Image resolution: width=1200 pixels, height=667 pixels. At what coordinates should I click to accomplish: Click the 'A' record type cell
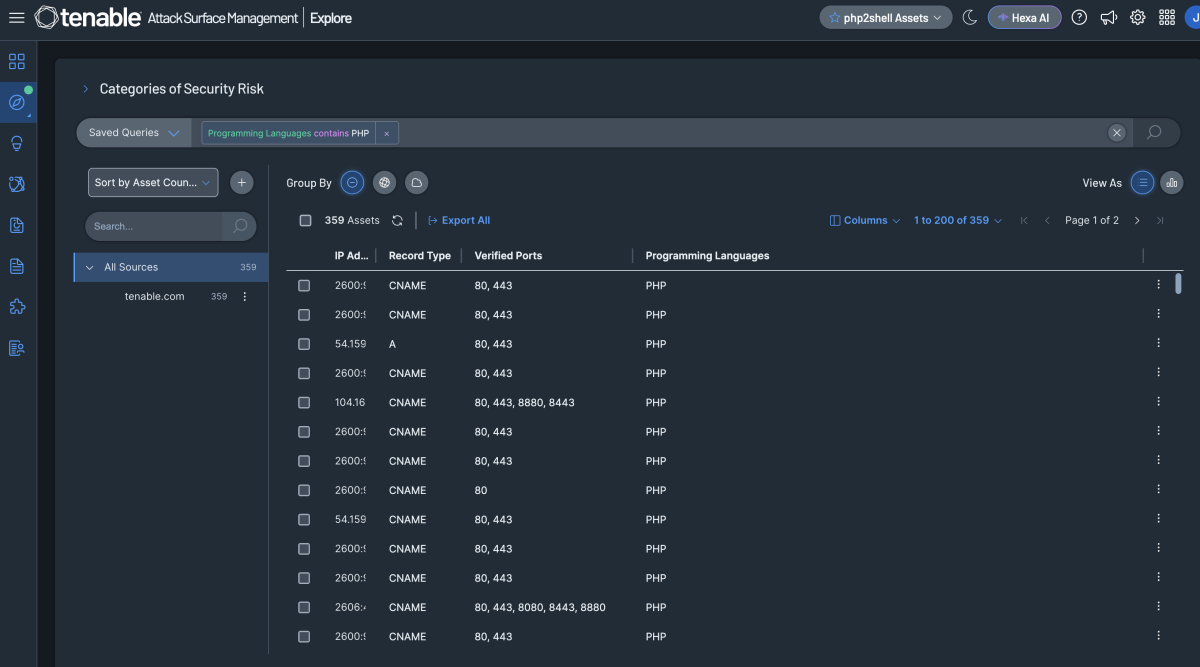pyautogui.click(x=392, y=344)
